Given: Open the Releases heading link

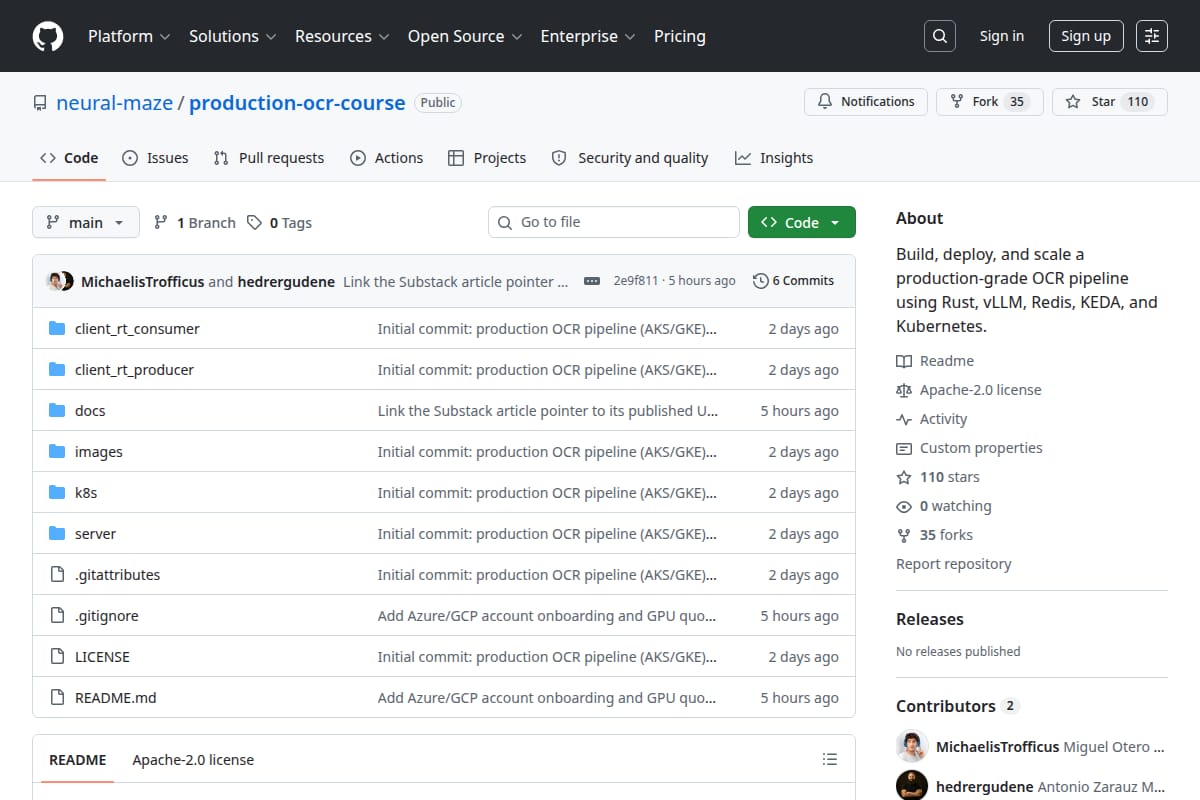Looking at the screenshot, I should pos(930,620).
